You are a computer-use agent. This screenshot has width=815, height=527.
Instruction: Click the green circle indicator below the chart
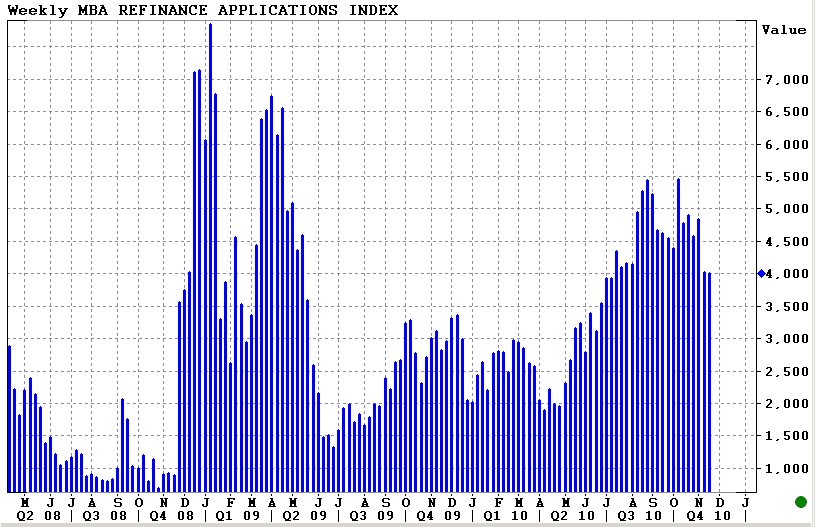point(800,501)
